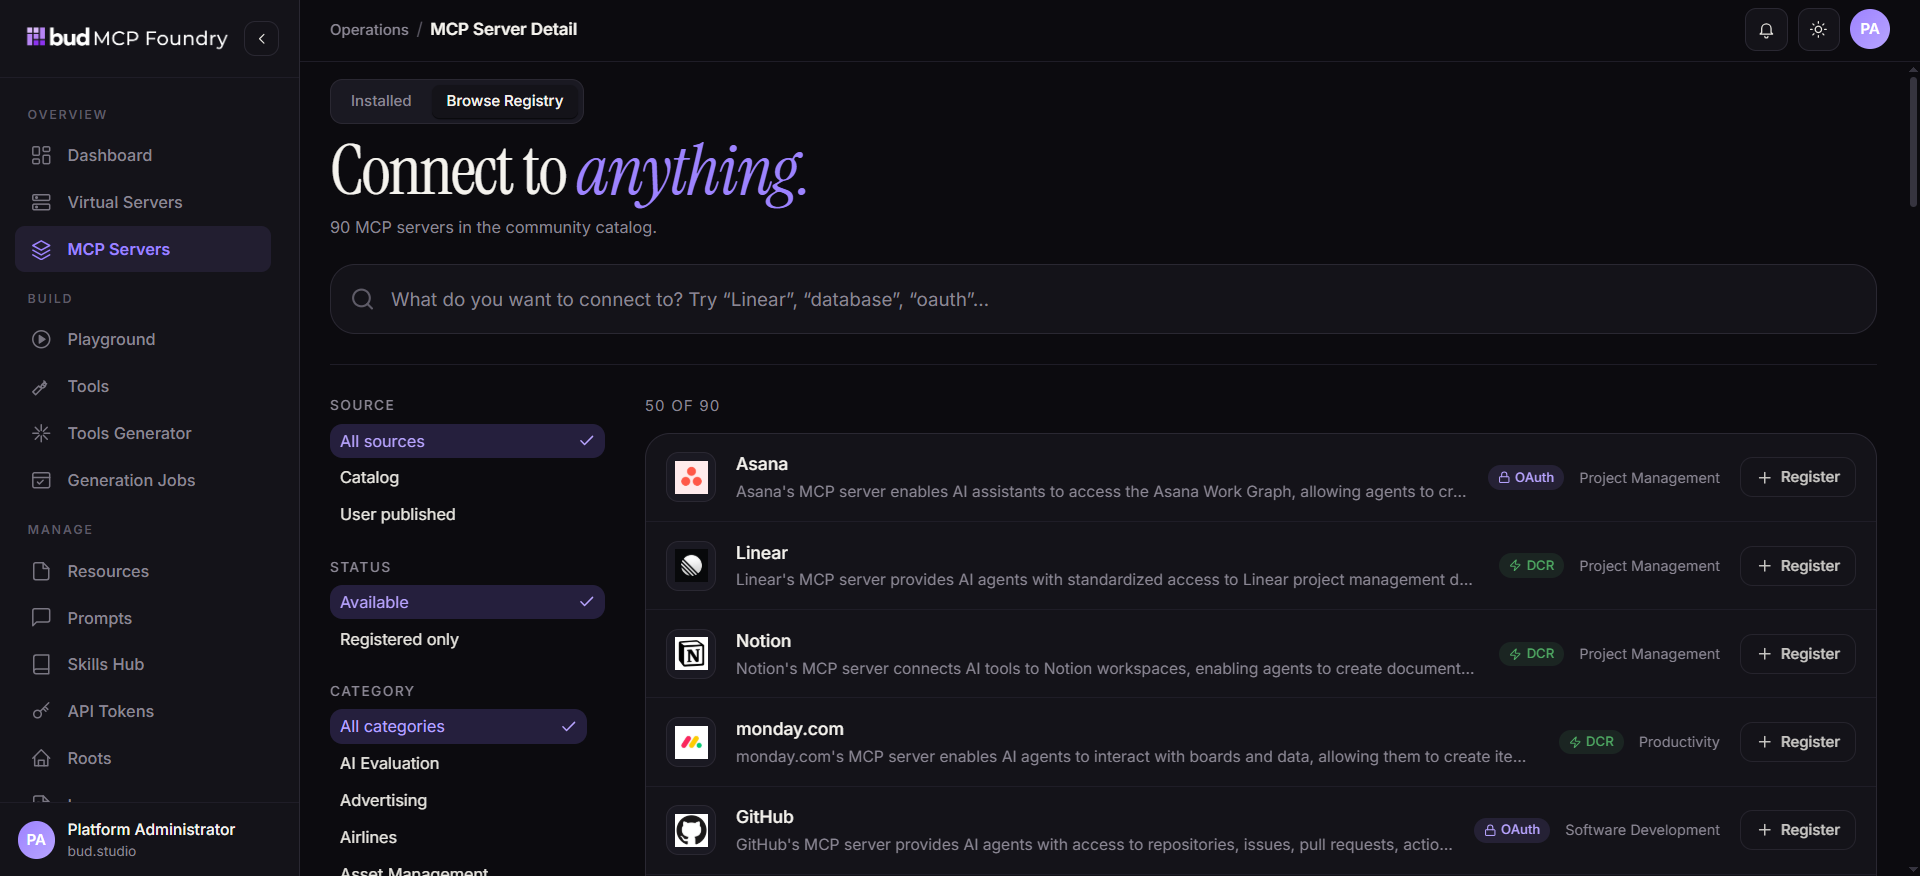Open the Playground page
The image size is (1920, 876).
click(143, 339)
